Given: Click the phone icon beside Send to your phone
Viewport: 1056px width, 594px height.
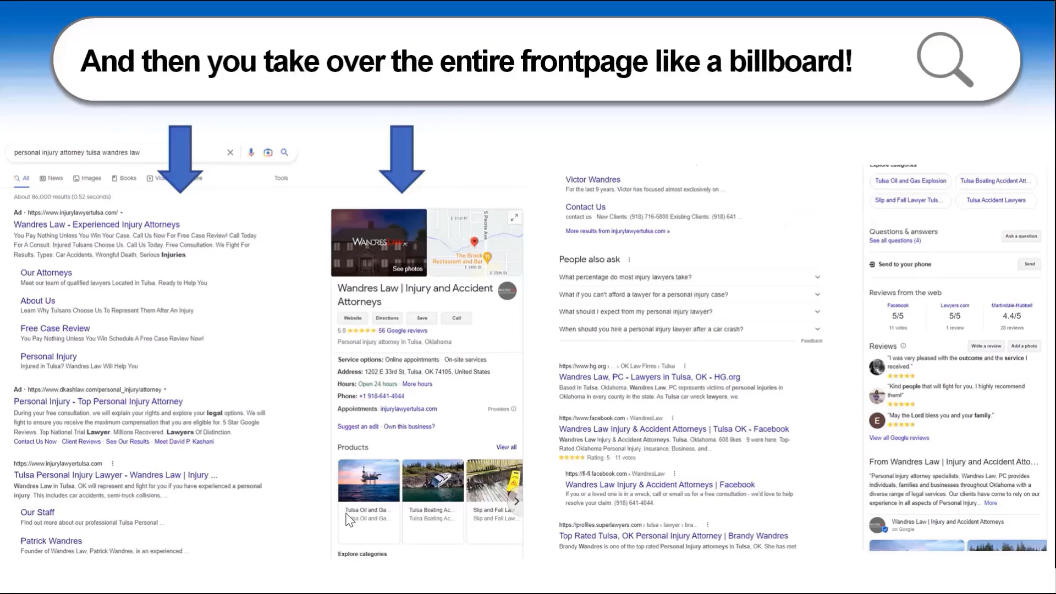Looking at the screenshot, I should [x=872, y=264].
